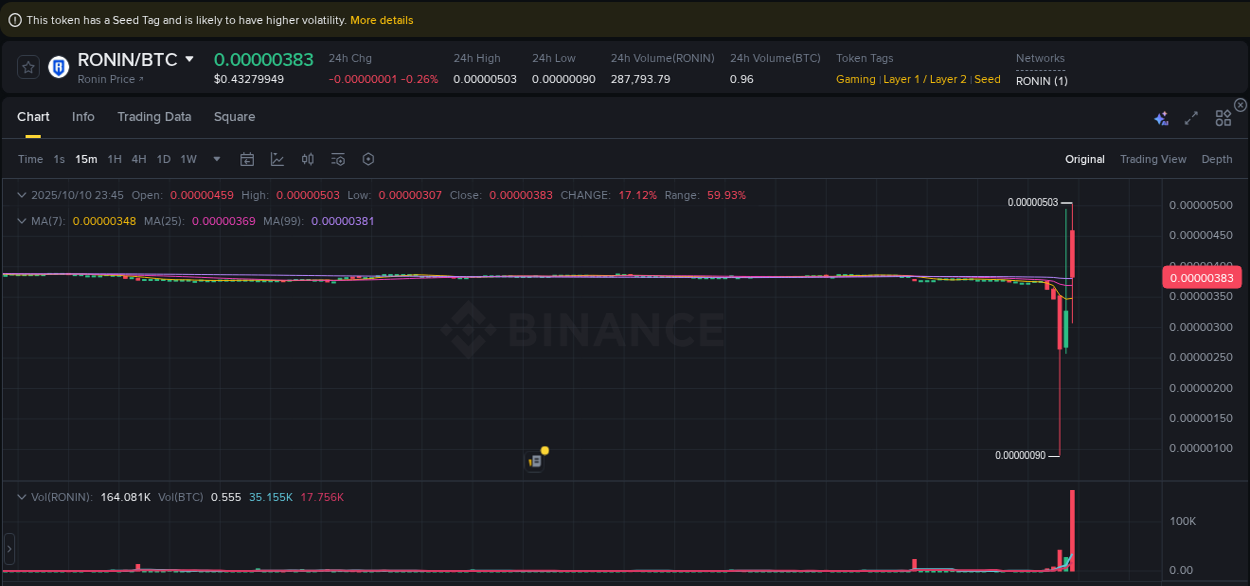Screen dimensions: 1250x586
Task: Open the indicators comparison icon
Action: click(x=307, y=159)
